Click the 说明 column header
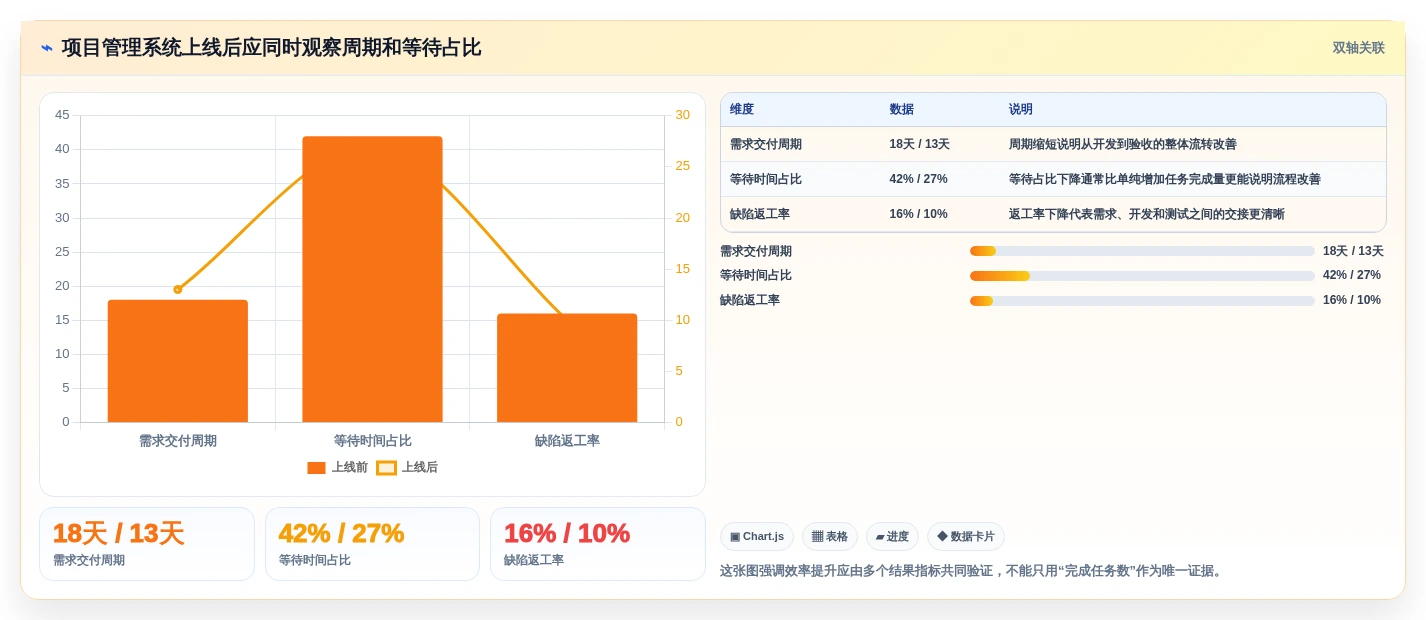1426x620 pixels. click(1021, 109)
